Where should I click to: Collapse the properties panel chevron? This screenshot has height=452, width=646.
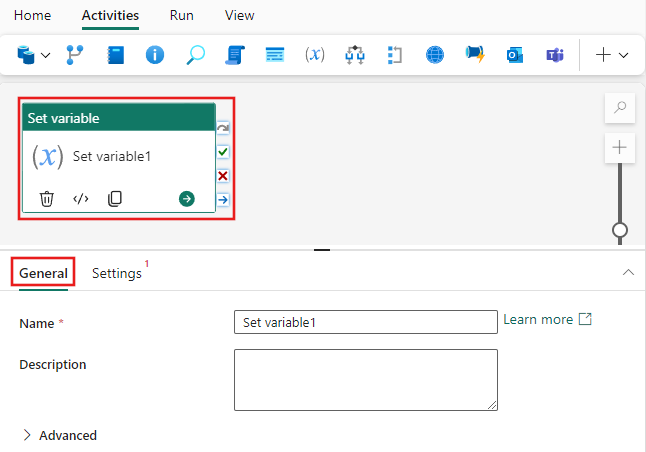[628, 272]
